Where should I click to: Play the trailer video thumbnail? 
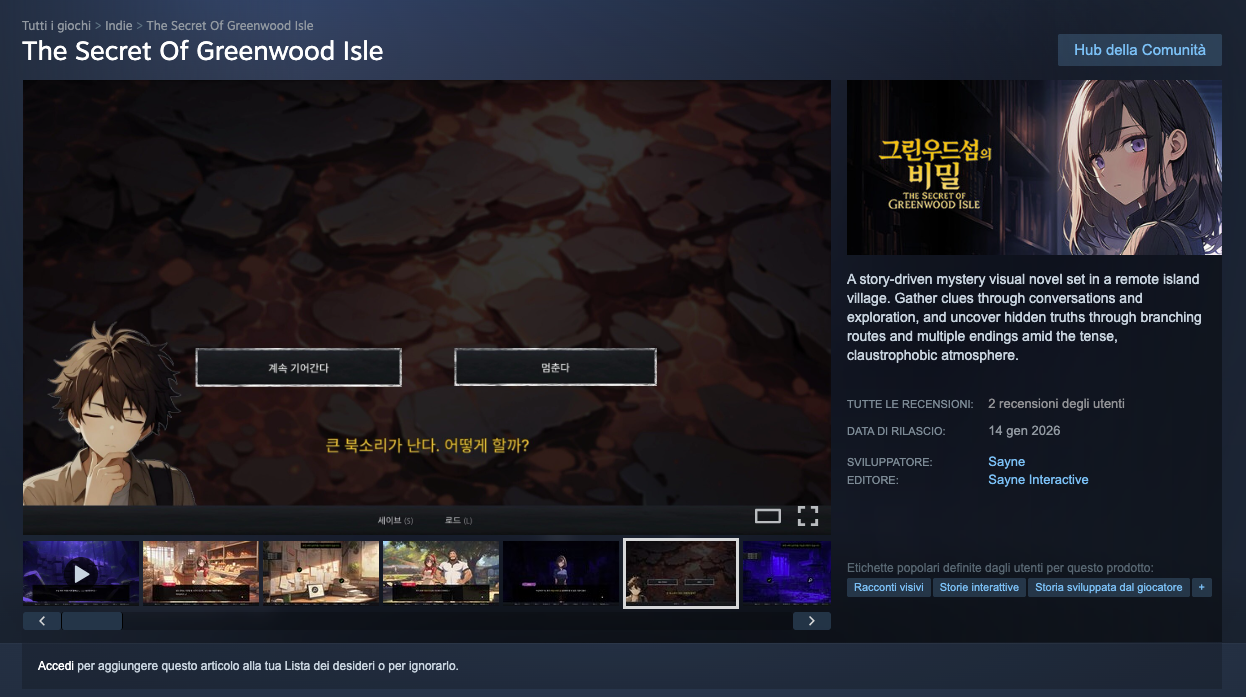coord(81,573)
